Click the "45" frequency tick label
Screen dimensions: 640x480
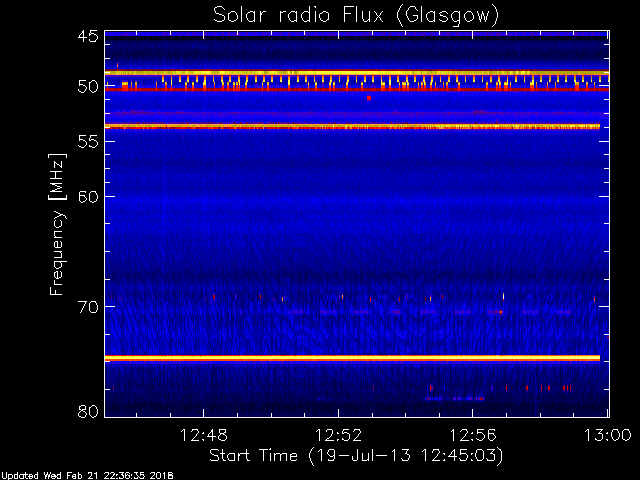click(x=88, y=37)
